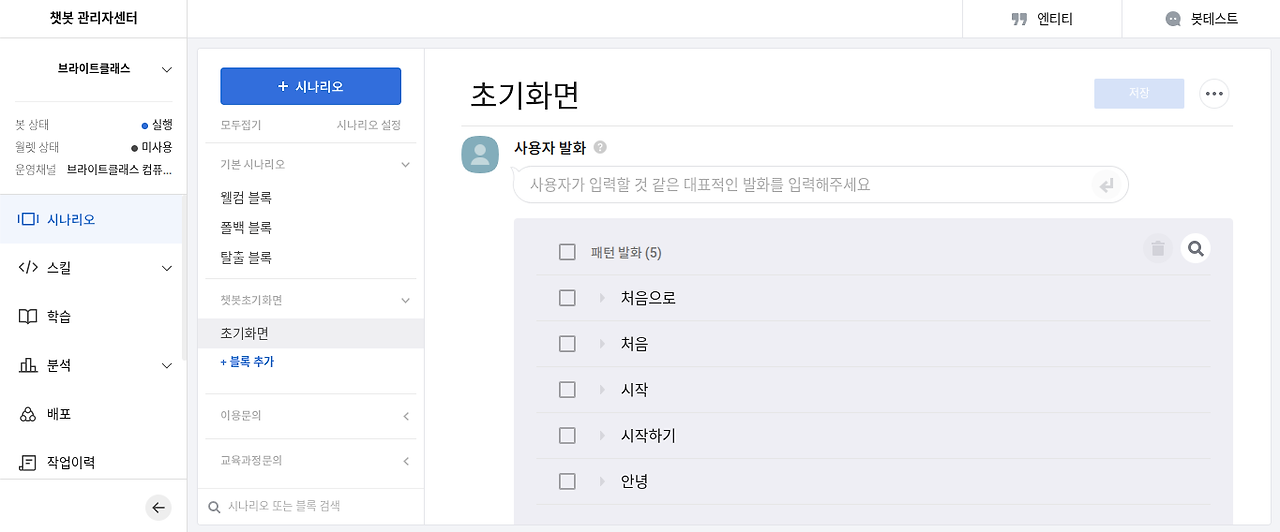Open 배포 menu item
Viewport: 1280px width, 532px height.
coord(59,414)
